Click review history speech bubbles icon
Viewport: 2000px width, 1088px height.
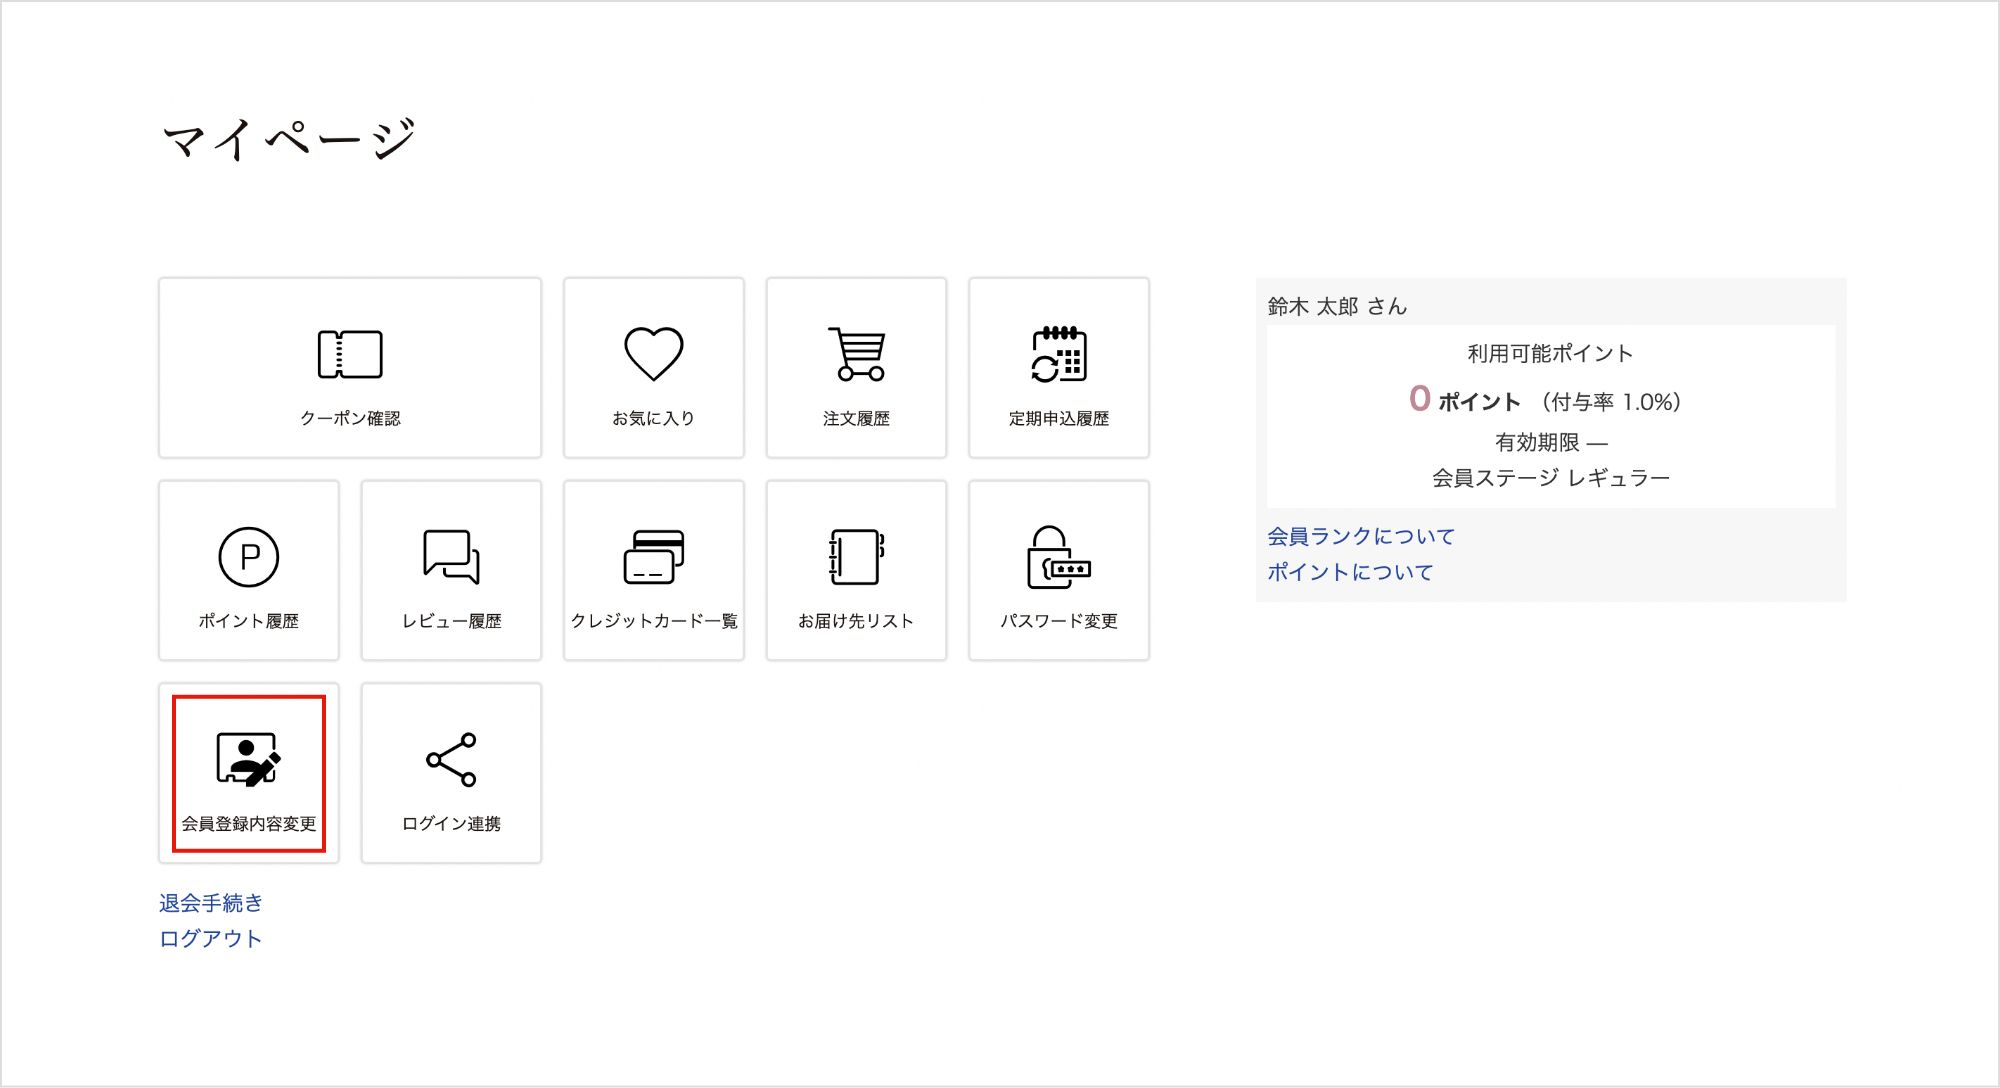(x=451, y=557)
